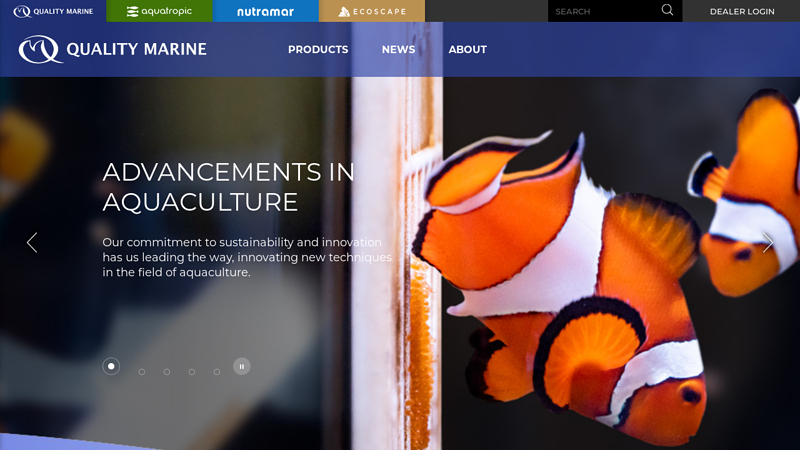This screenshot has height=450, width=800.
Task: Open the Nutramar brand tab
Action: point(265,11)
